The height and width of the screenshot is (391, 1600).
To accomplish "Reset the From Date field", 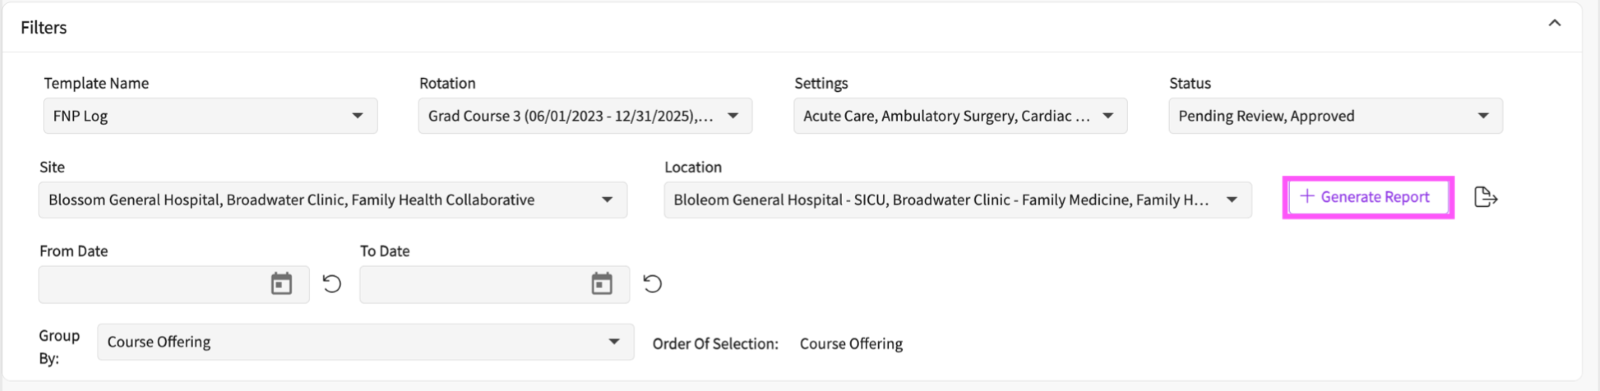I will click(x=332, y=284).
